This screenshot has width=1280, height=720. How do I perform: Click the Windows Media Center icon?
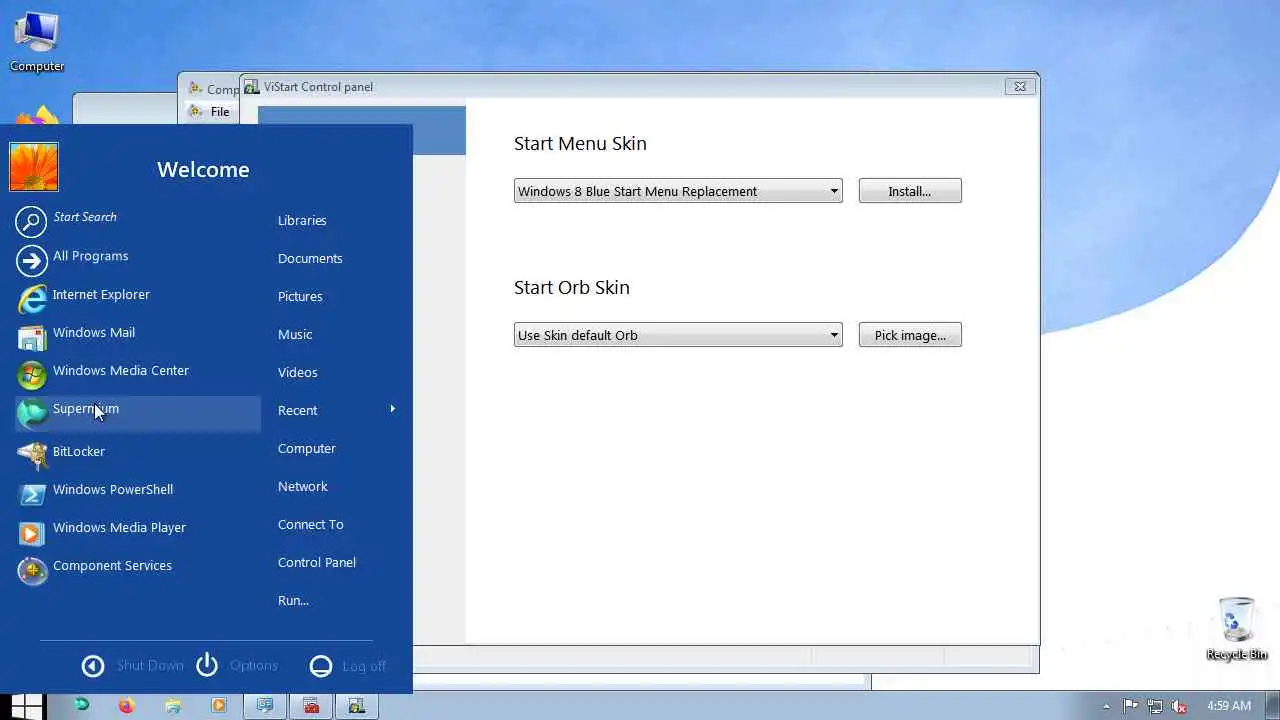(32, 375)
